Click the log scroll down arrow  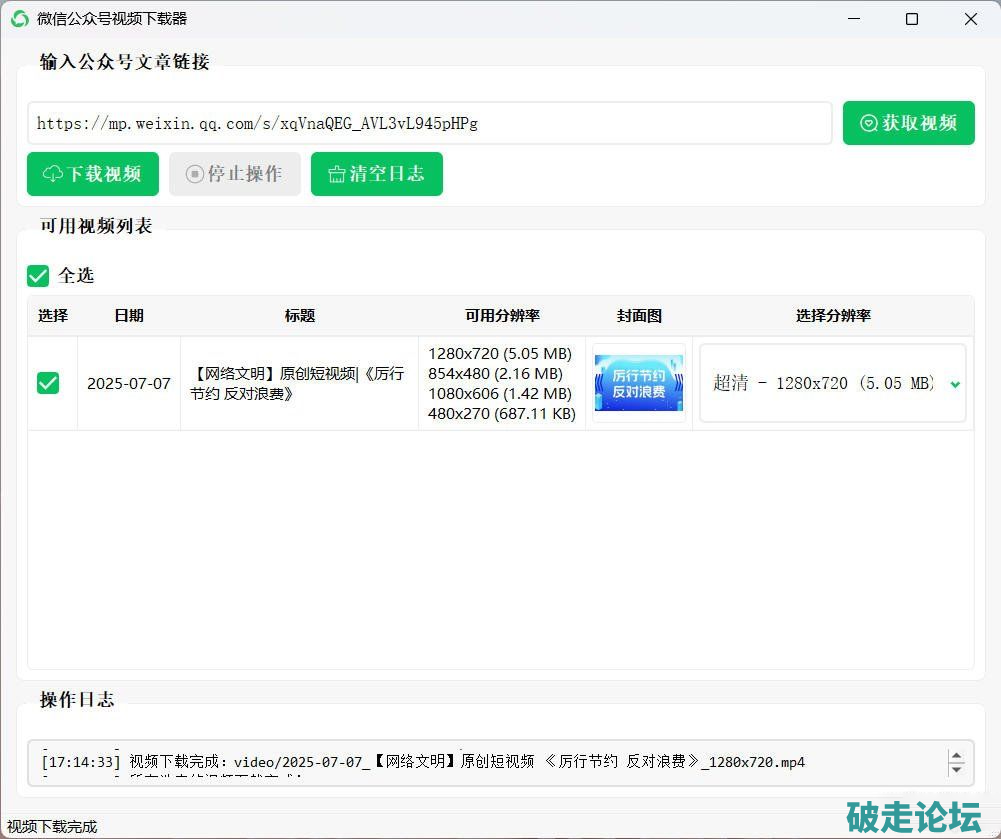957,769
